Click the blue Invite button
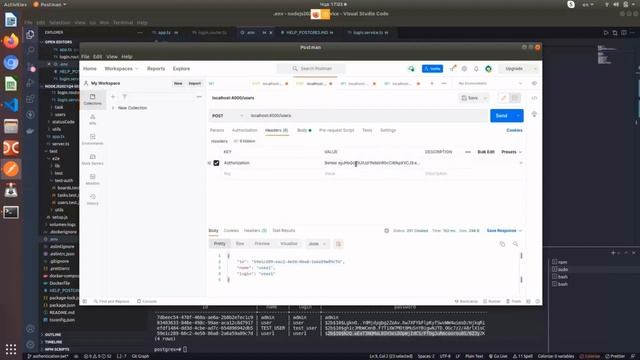This screenshot has width=640, height=360. (432, 69)
